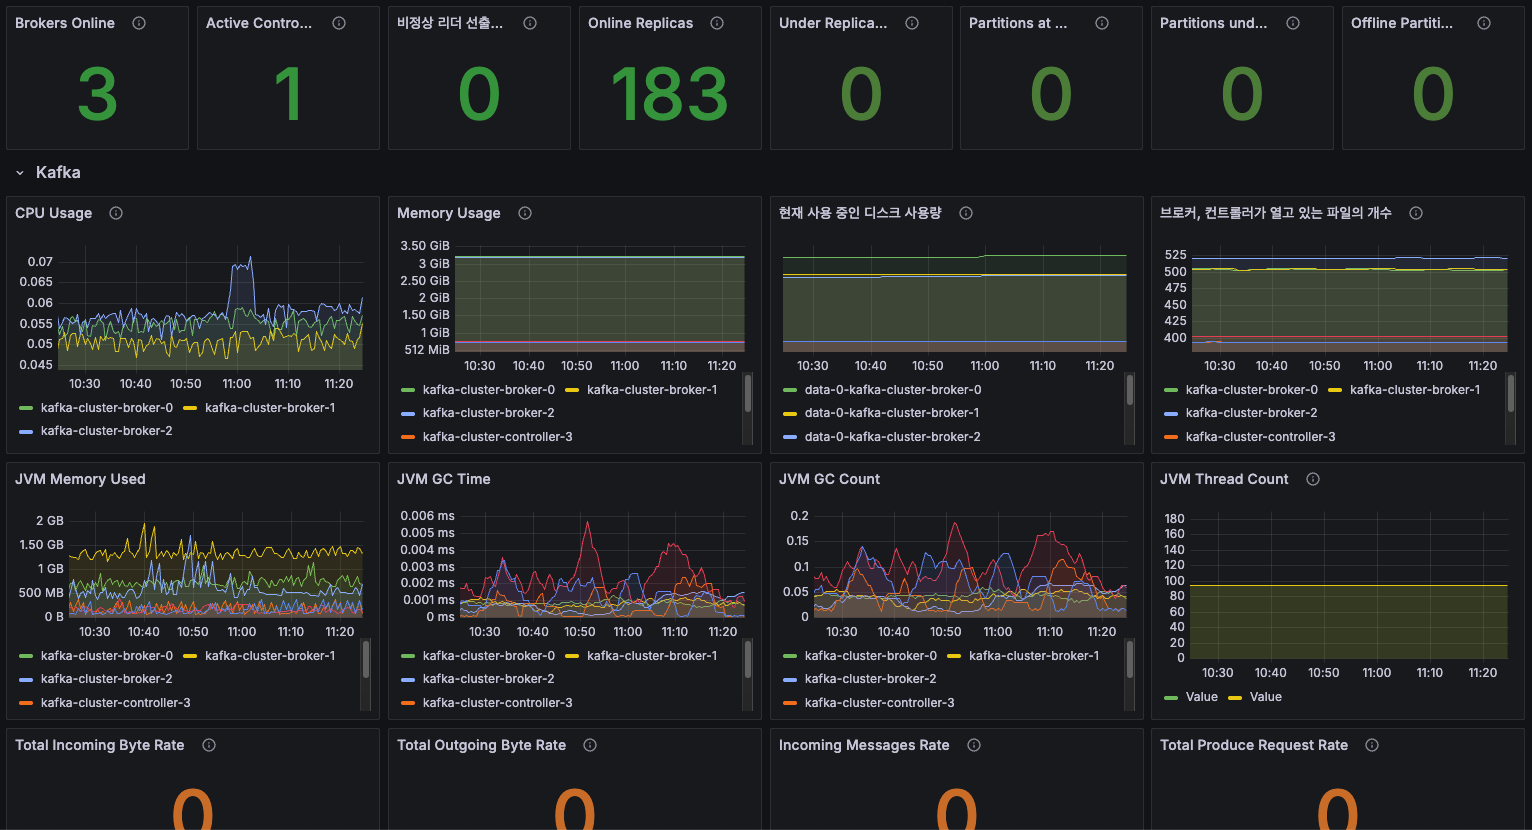The image size is (1532, 830).
Task: Open the JVM Memory Used panel title
Action: [x=80, y=479]
